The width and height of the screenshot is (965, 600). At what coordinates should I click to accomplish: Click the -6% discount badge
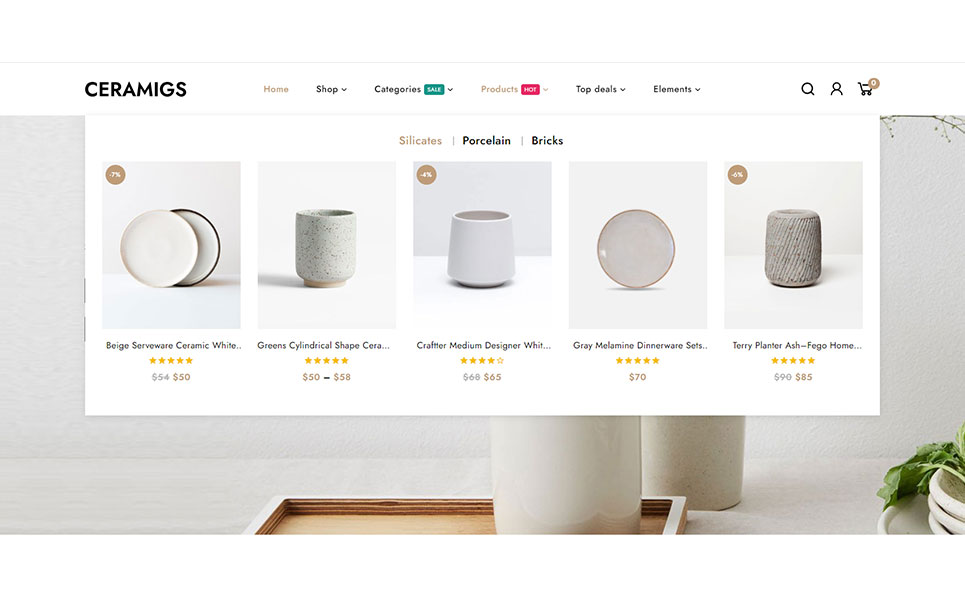(737, 175)
